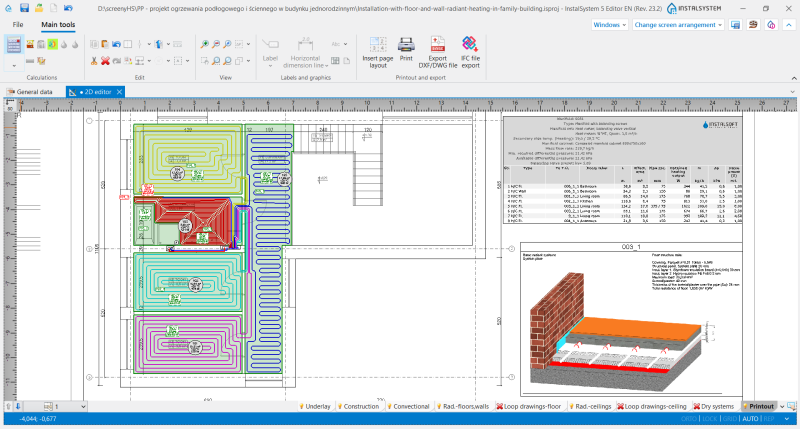Open dropdown at end of top View row
The image size is (800, 429).
pyautogui.click(x=248, y=44)
